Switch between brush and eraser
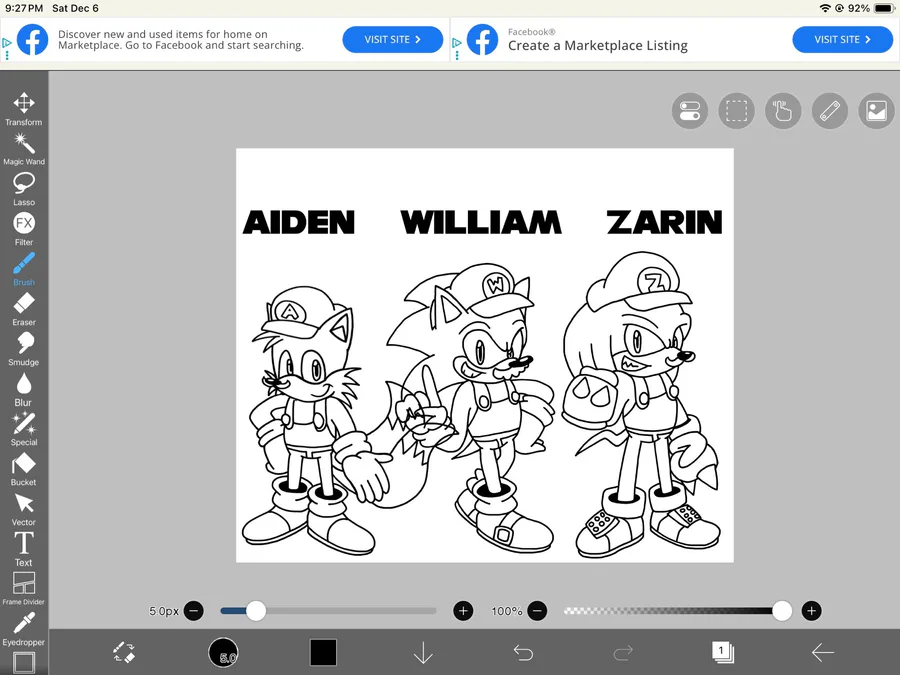900x675 pixels. [123, 653]
